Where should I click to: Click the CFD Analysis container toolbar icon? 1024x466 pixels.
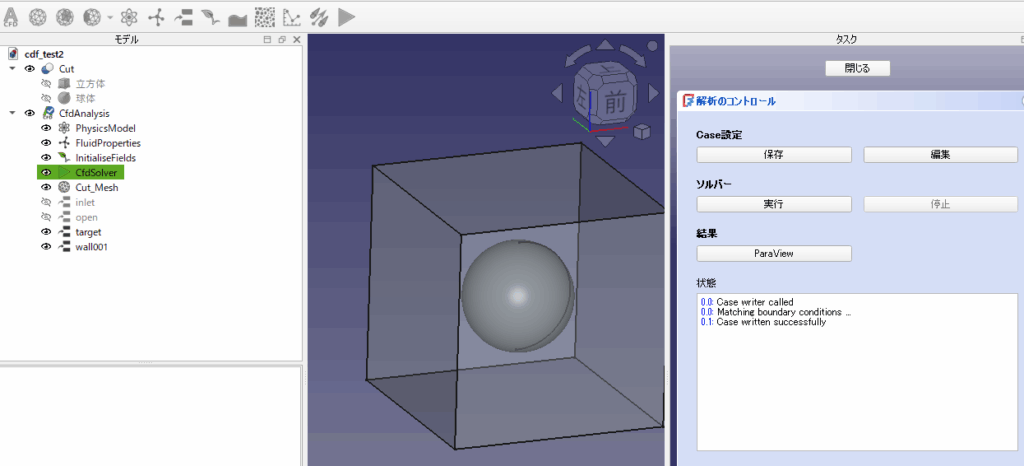coord(12,17)
